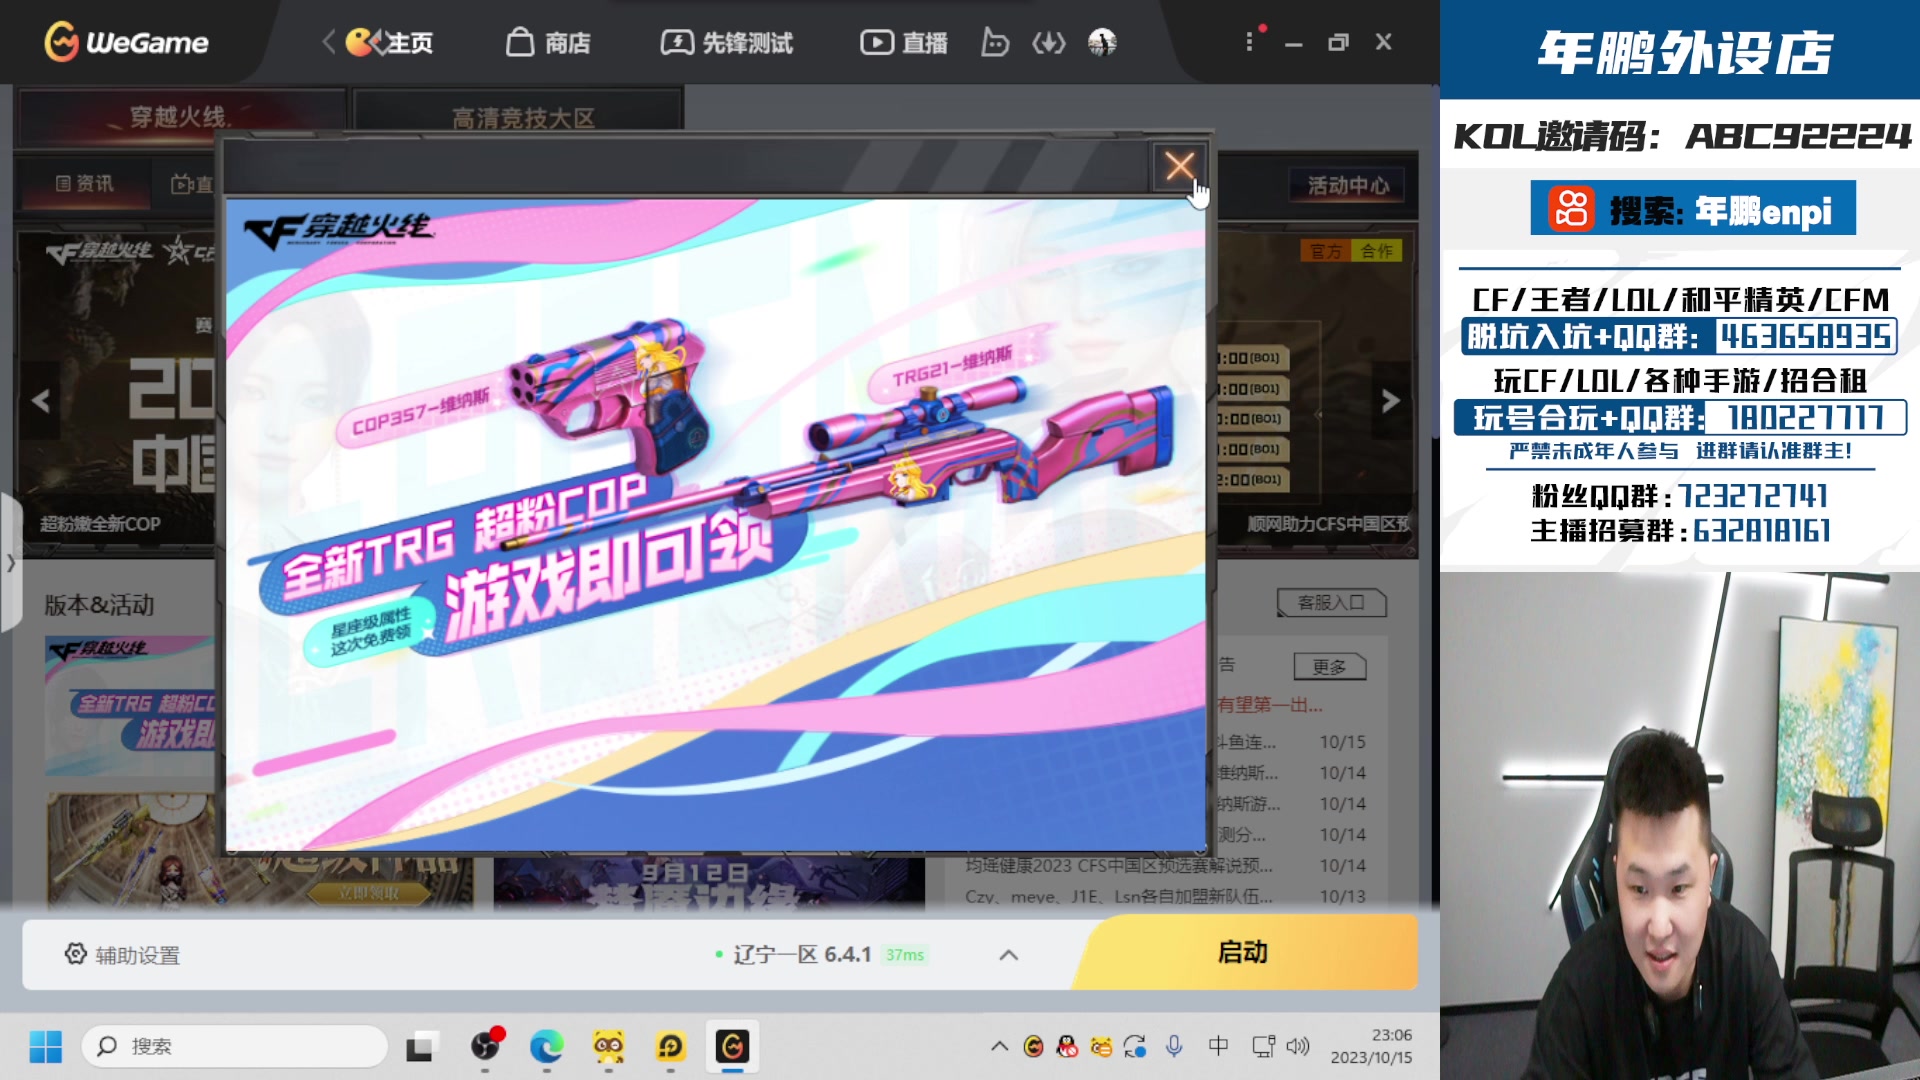Viewport: 1920px width, 1080px height.
Task: Click the 官方 label on banner
Action: [1326, 251]
